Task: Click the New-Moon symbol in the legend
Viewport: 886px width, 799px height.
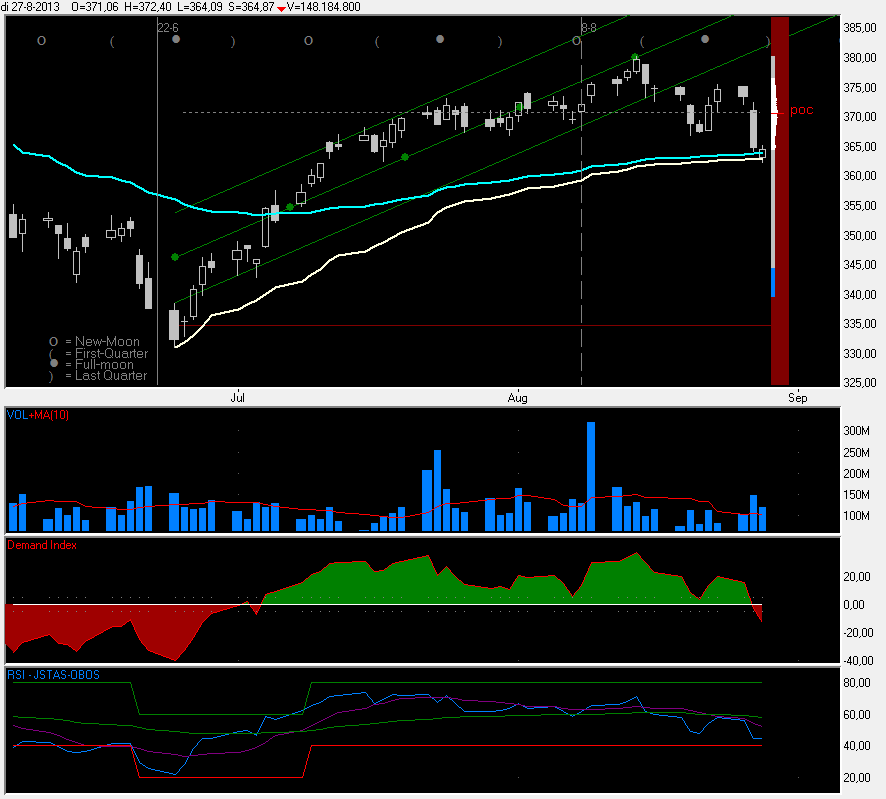Action: (66, 342)
